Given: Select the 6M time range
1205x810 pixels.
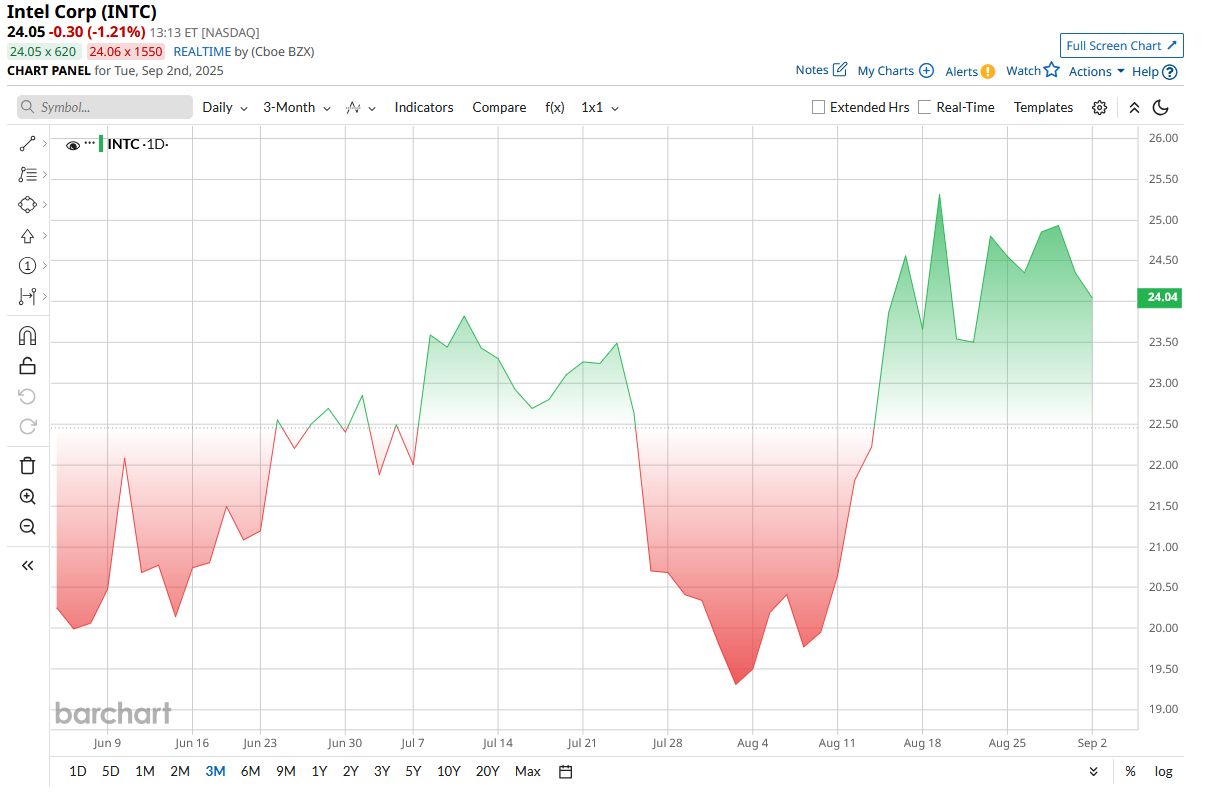Looking at the screenshot, I should point(250,771).
